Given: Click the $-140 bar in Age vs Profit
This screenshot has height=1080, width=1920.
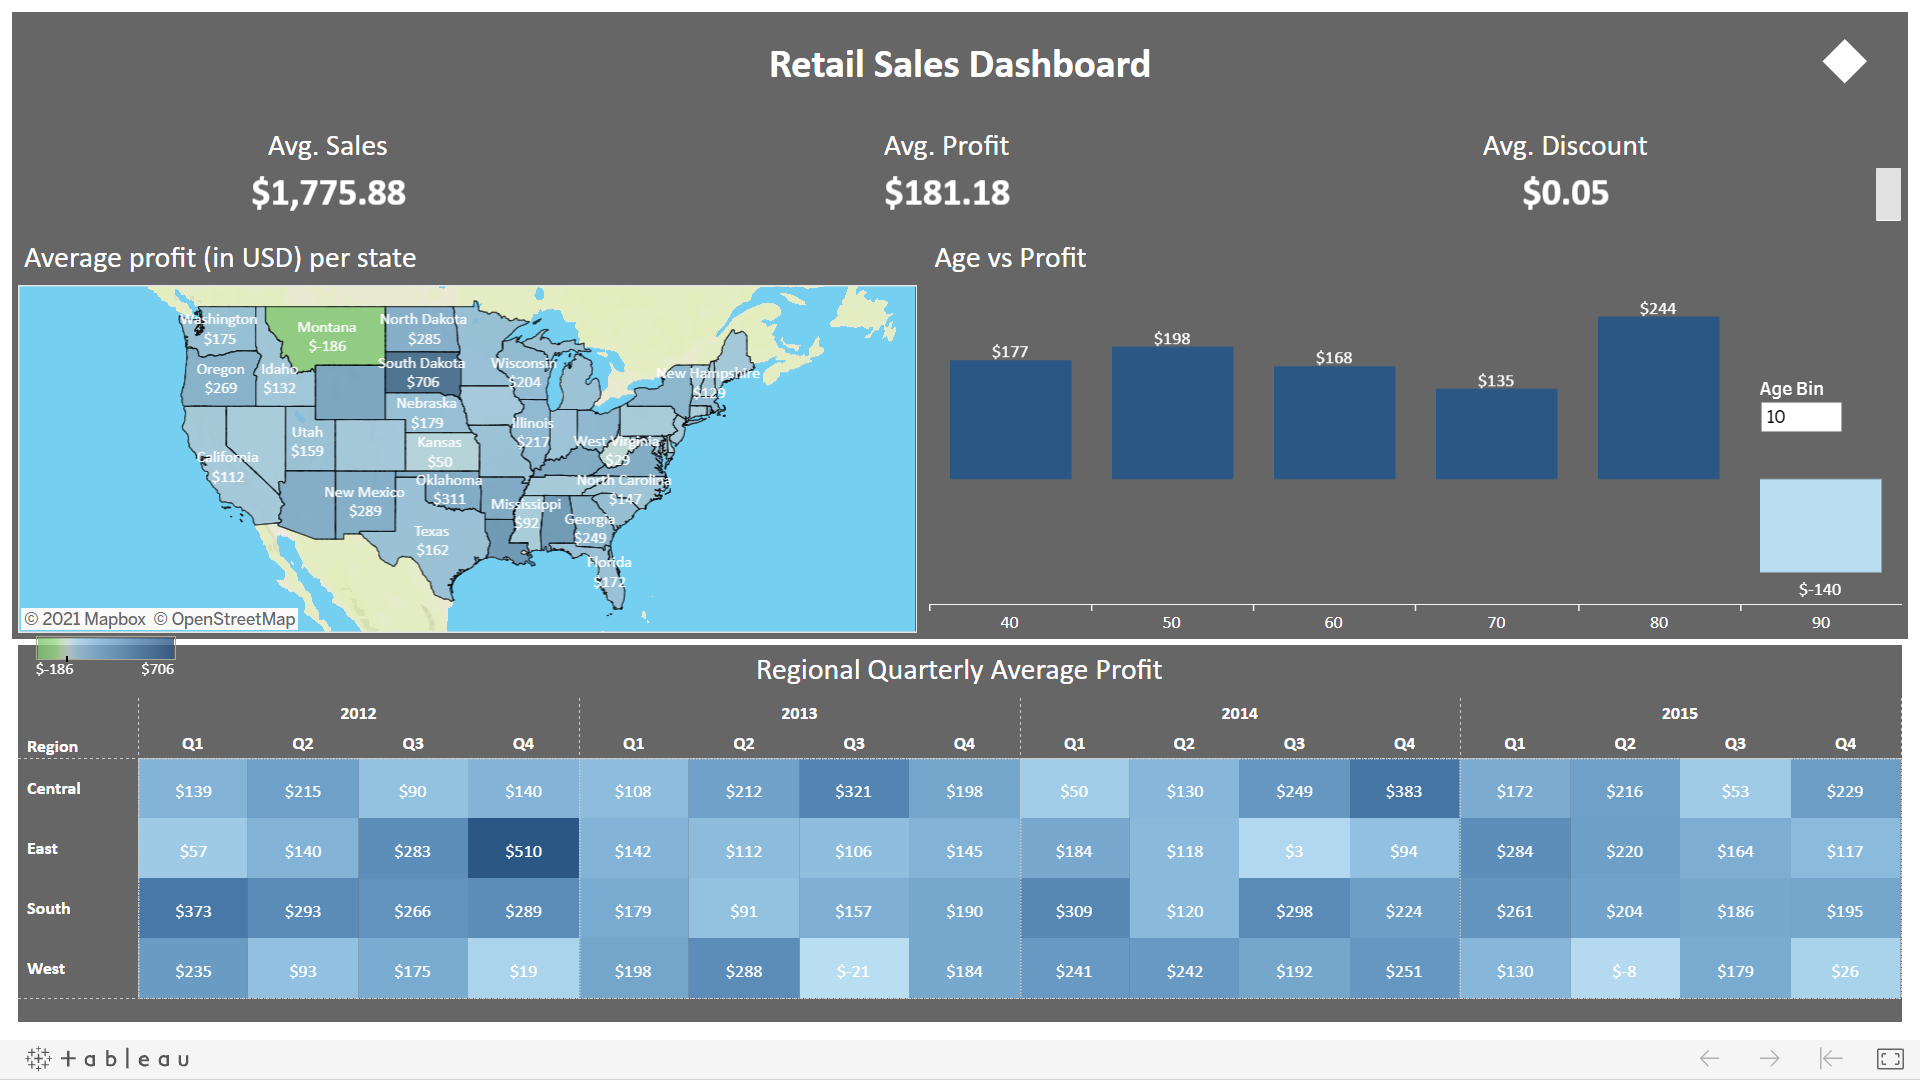Looking at the screenshot, I should pyautogui.click(x=1820, y=525).
